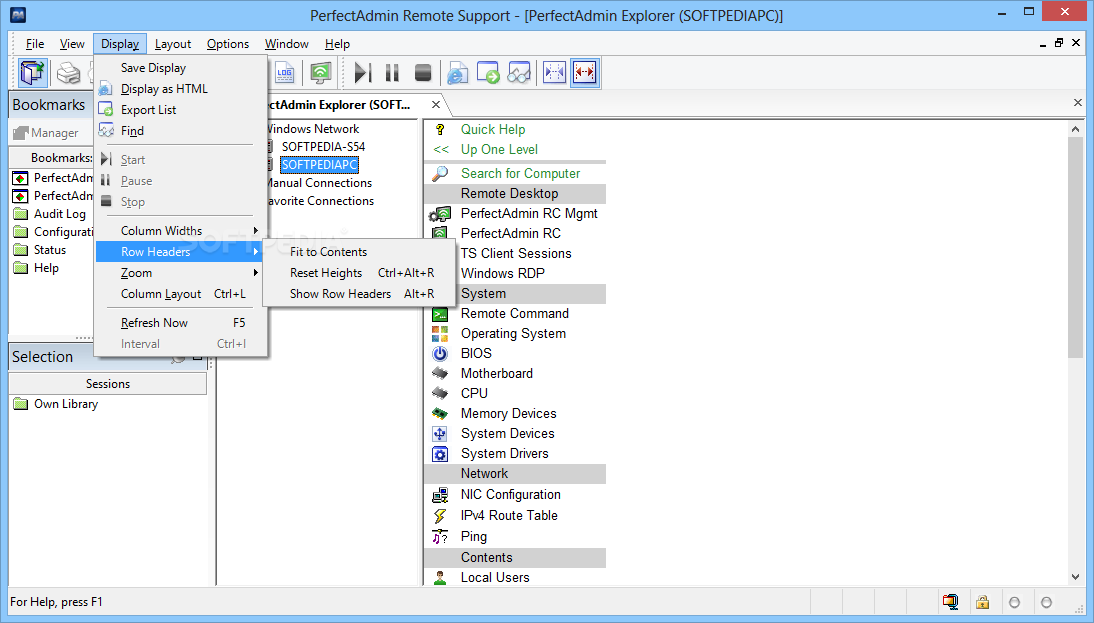Open the Window menu
Image resolution: width=1094 pixels, height=623 pixels.
[x=286, y=44]
